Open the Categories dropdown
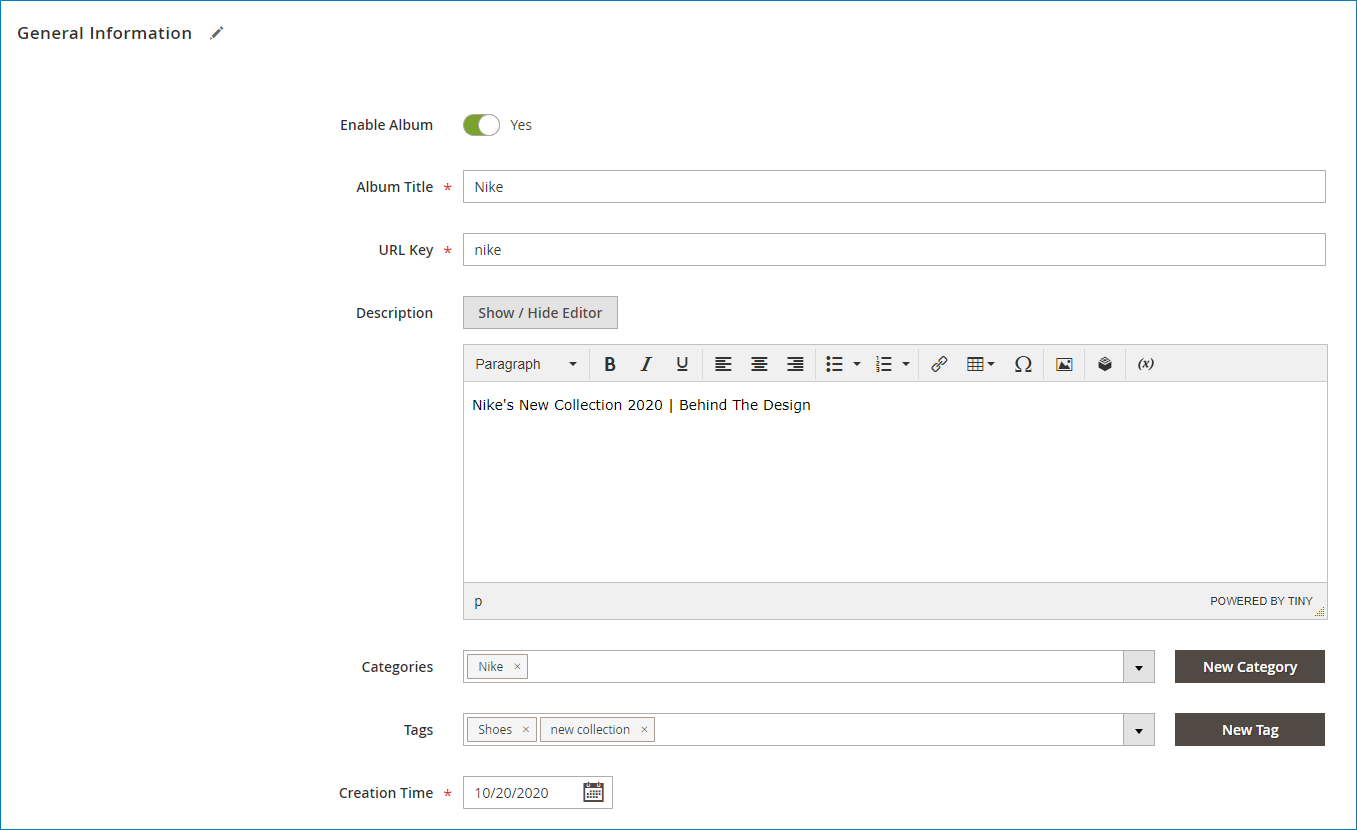 click(1139, 666)
